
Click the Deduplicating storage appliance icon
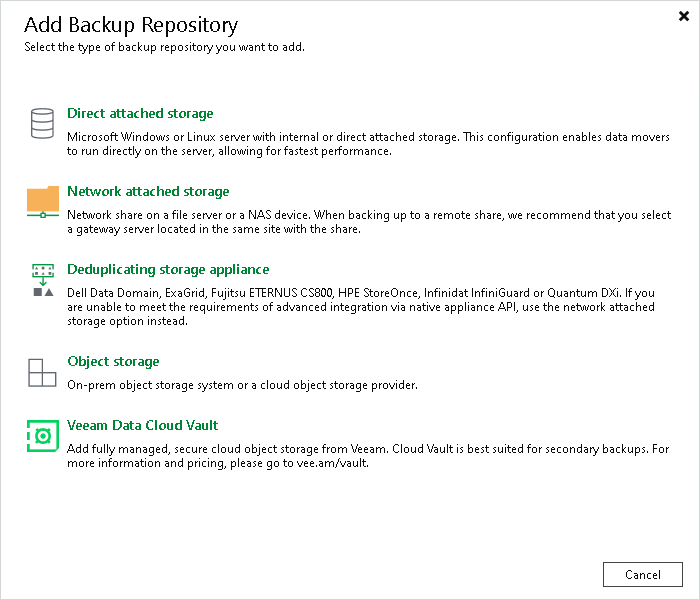(x=42, y=280)
